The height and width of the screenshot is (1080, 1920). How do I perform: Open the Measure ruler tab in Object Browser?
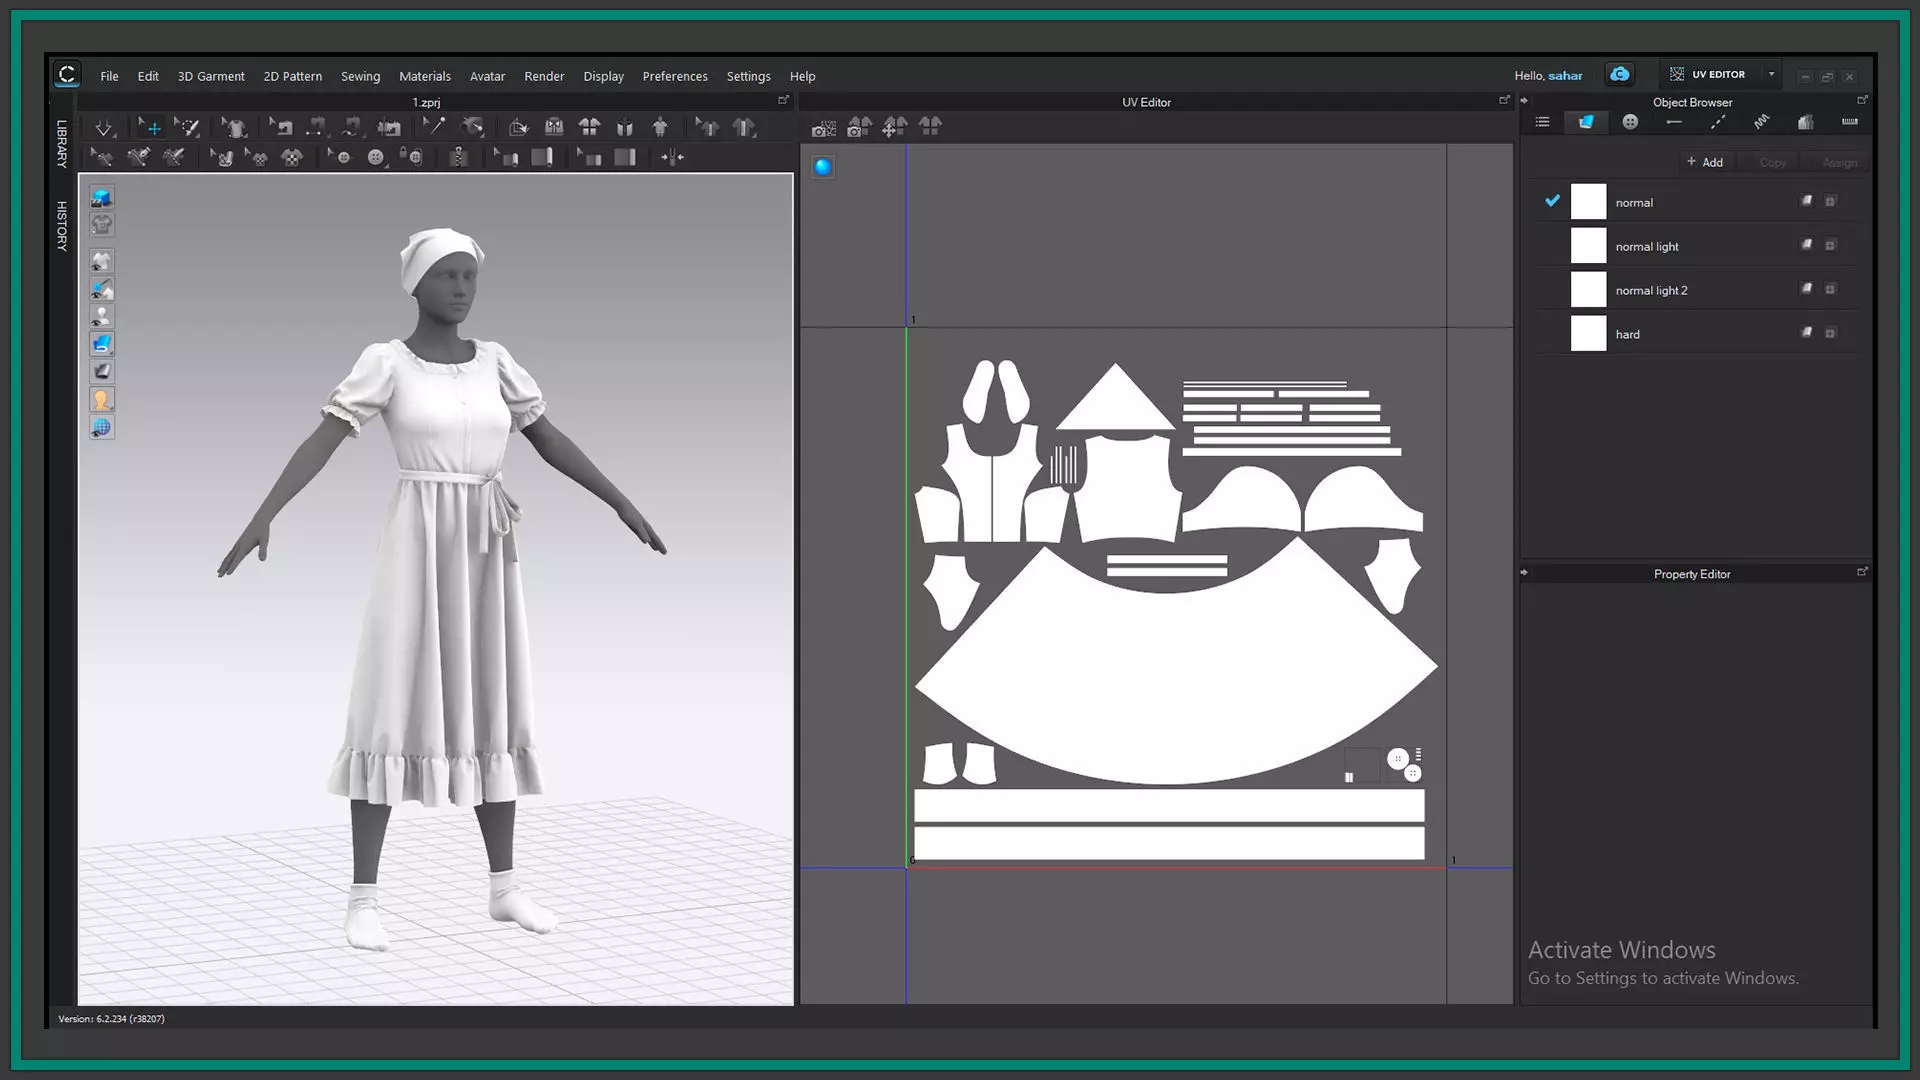point(1850,122)
